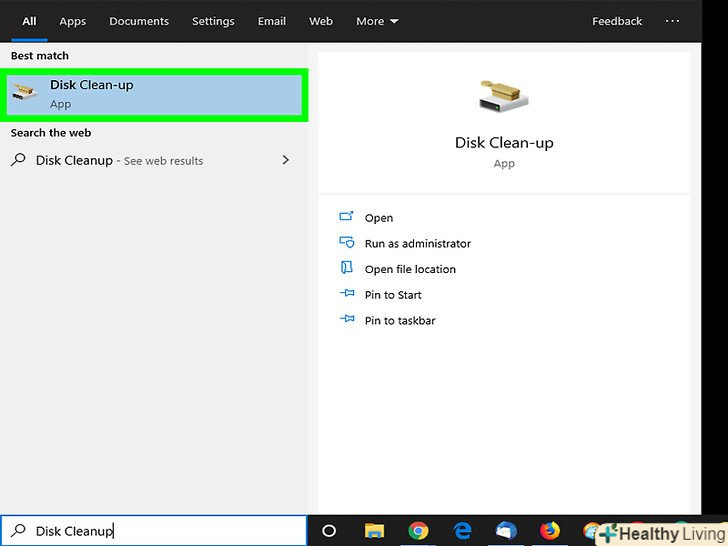
Task: Select the Disk Cleanup web results entry
Action: pos(154,161)
